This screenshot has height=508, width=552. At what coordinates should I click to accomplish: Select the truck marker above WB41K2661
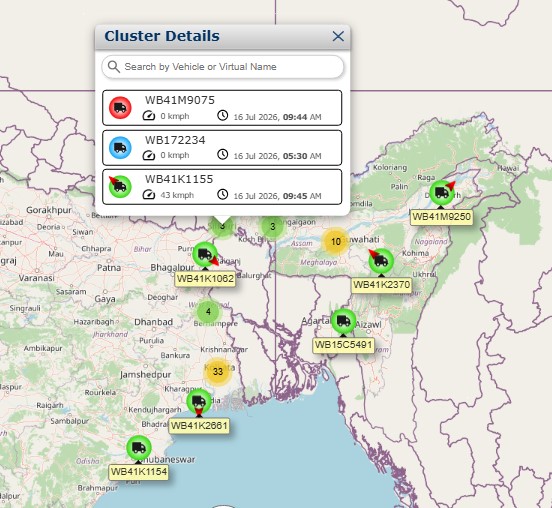[199, 401]
